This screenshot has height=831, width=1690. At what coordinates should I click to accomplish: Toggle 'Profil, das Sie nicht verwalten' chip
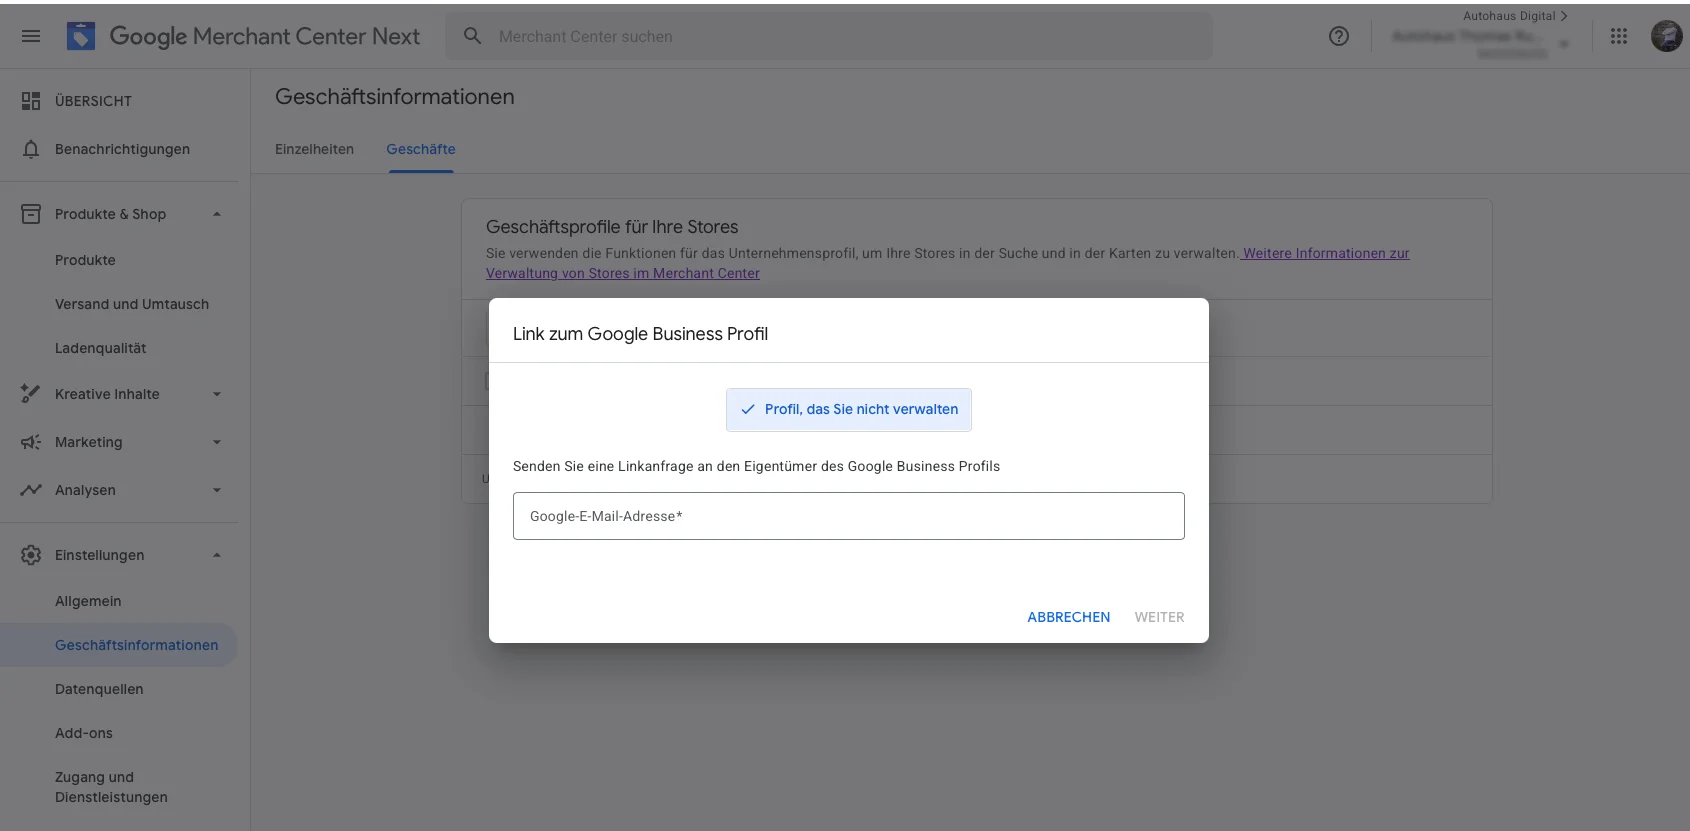[848, 410]
